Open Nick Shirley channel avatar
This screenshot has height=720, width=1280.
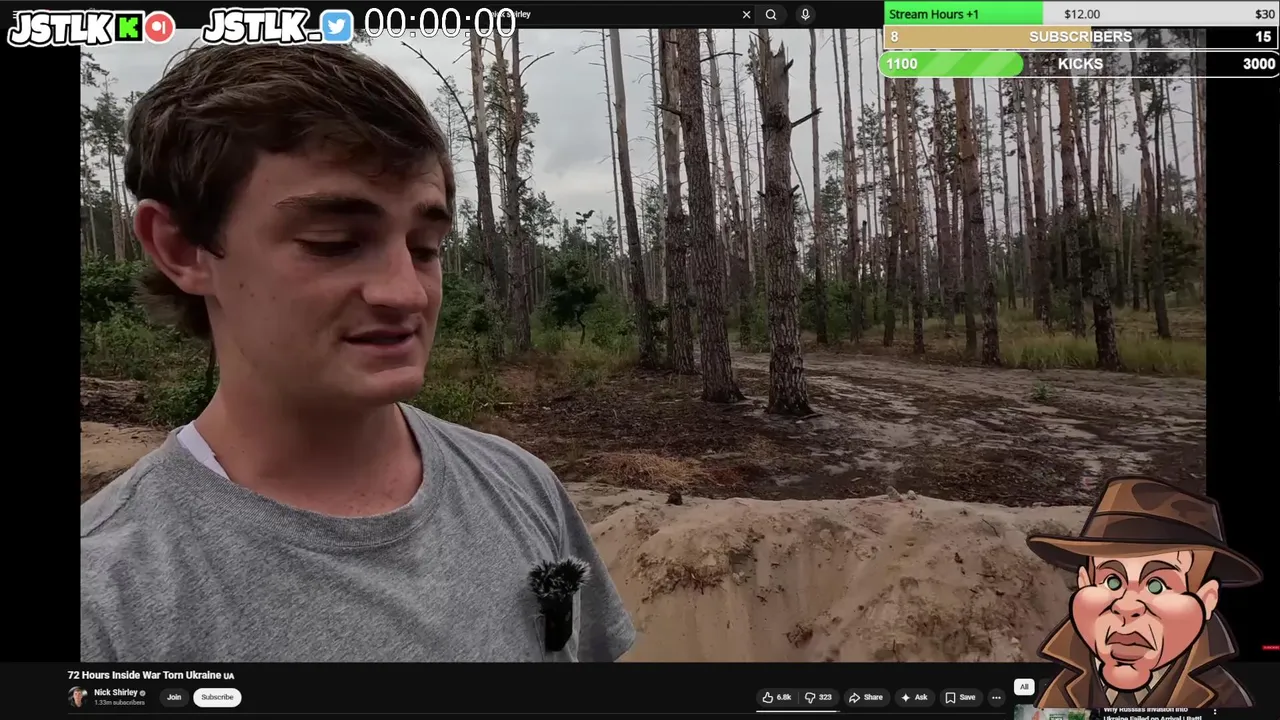tap(78, 697)
